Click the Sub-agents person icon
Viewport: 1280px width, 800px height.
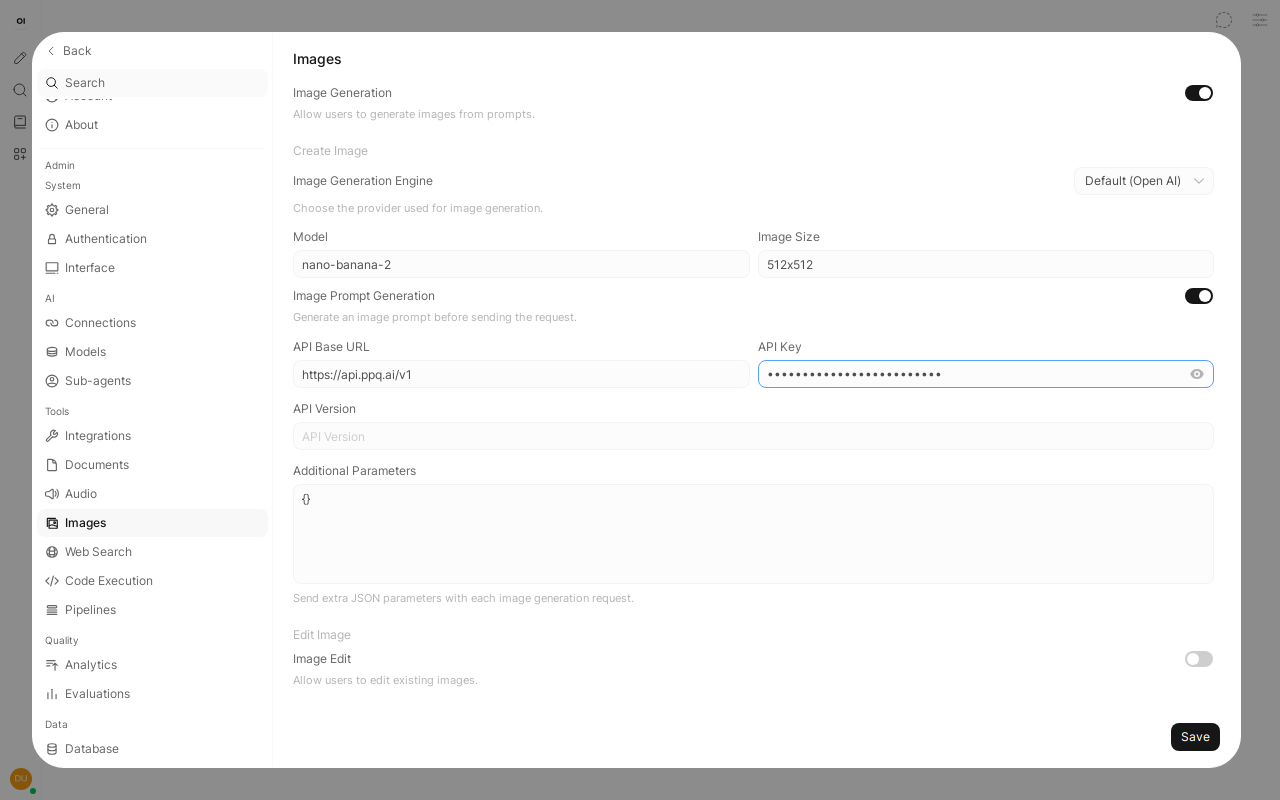coord(52,381)
